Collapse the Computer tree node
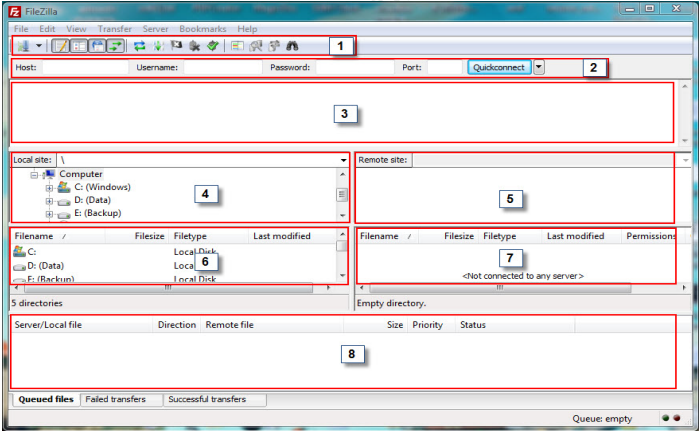This screenshot has height=432, width=700. [34, 174]
